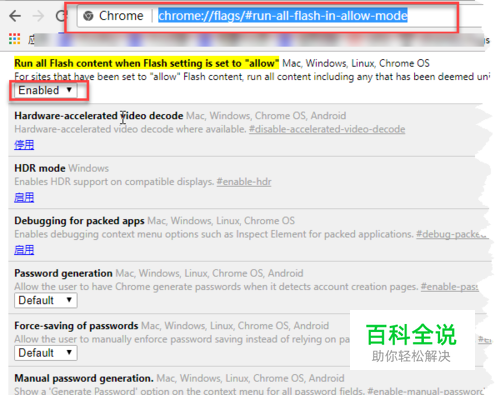Open the Enabled dropdown for Flash content
The height and width of the screenshot is (395, 500).
click(45, 90)
